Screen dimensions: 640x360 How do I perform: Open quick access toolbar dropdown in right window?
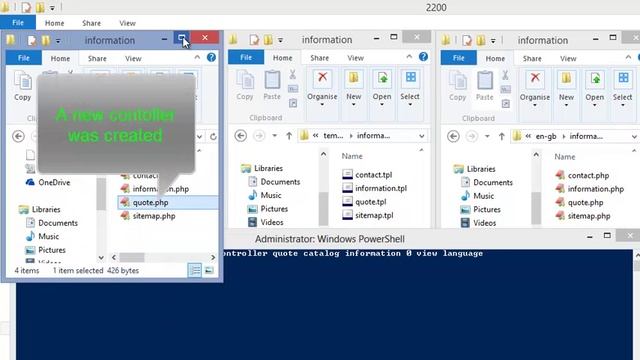(493, 41)
